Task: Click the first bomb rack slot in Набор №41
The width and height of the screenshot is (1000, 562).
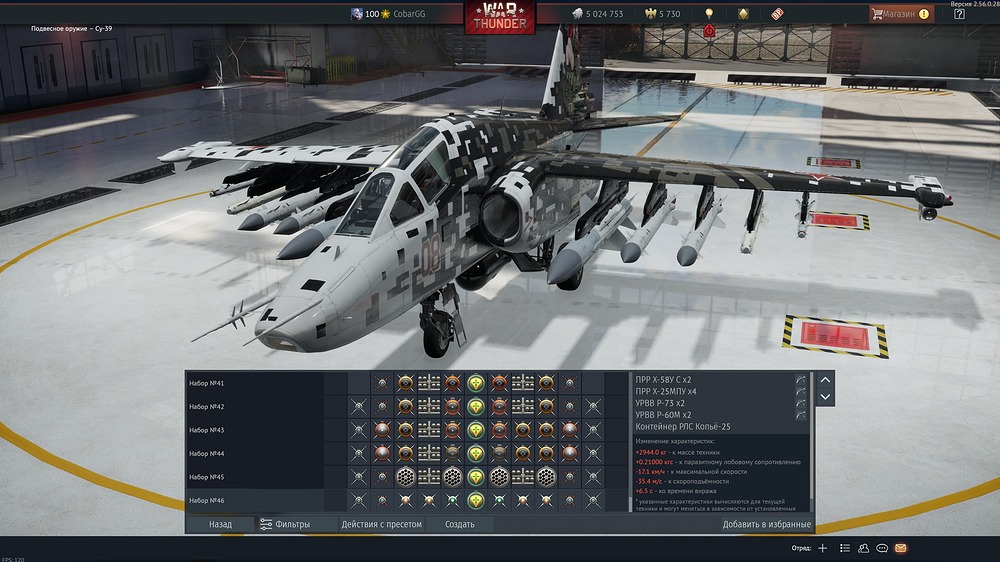Action: 429,383
